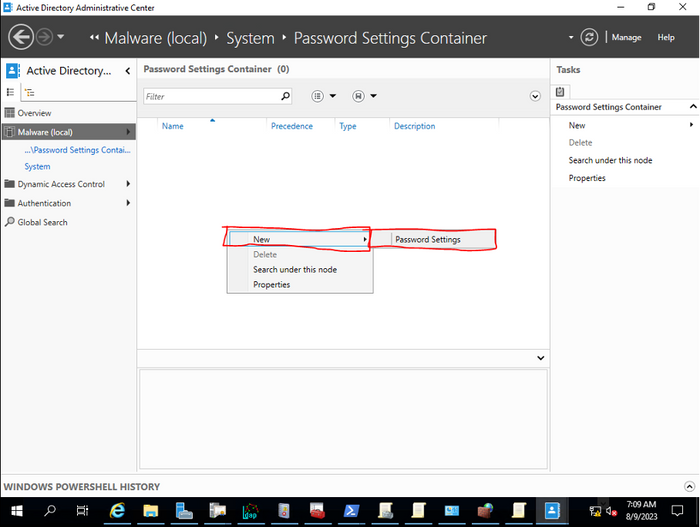Click Delete in the Tasks pane
Image resolution: width=700 pixels, height=527 pixels.
pyautogui.click(x=580, y=143)
